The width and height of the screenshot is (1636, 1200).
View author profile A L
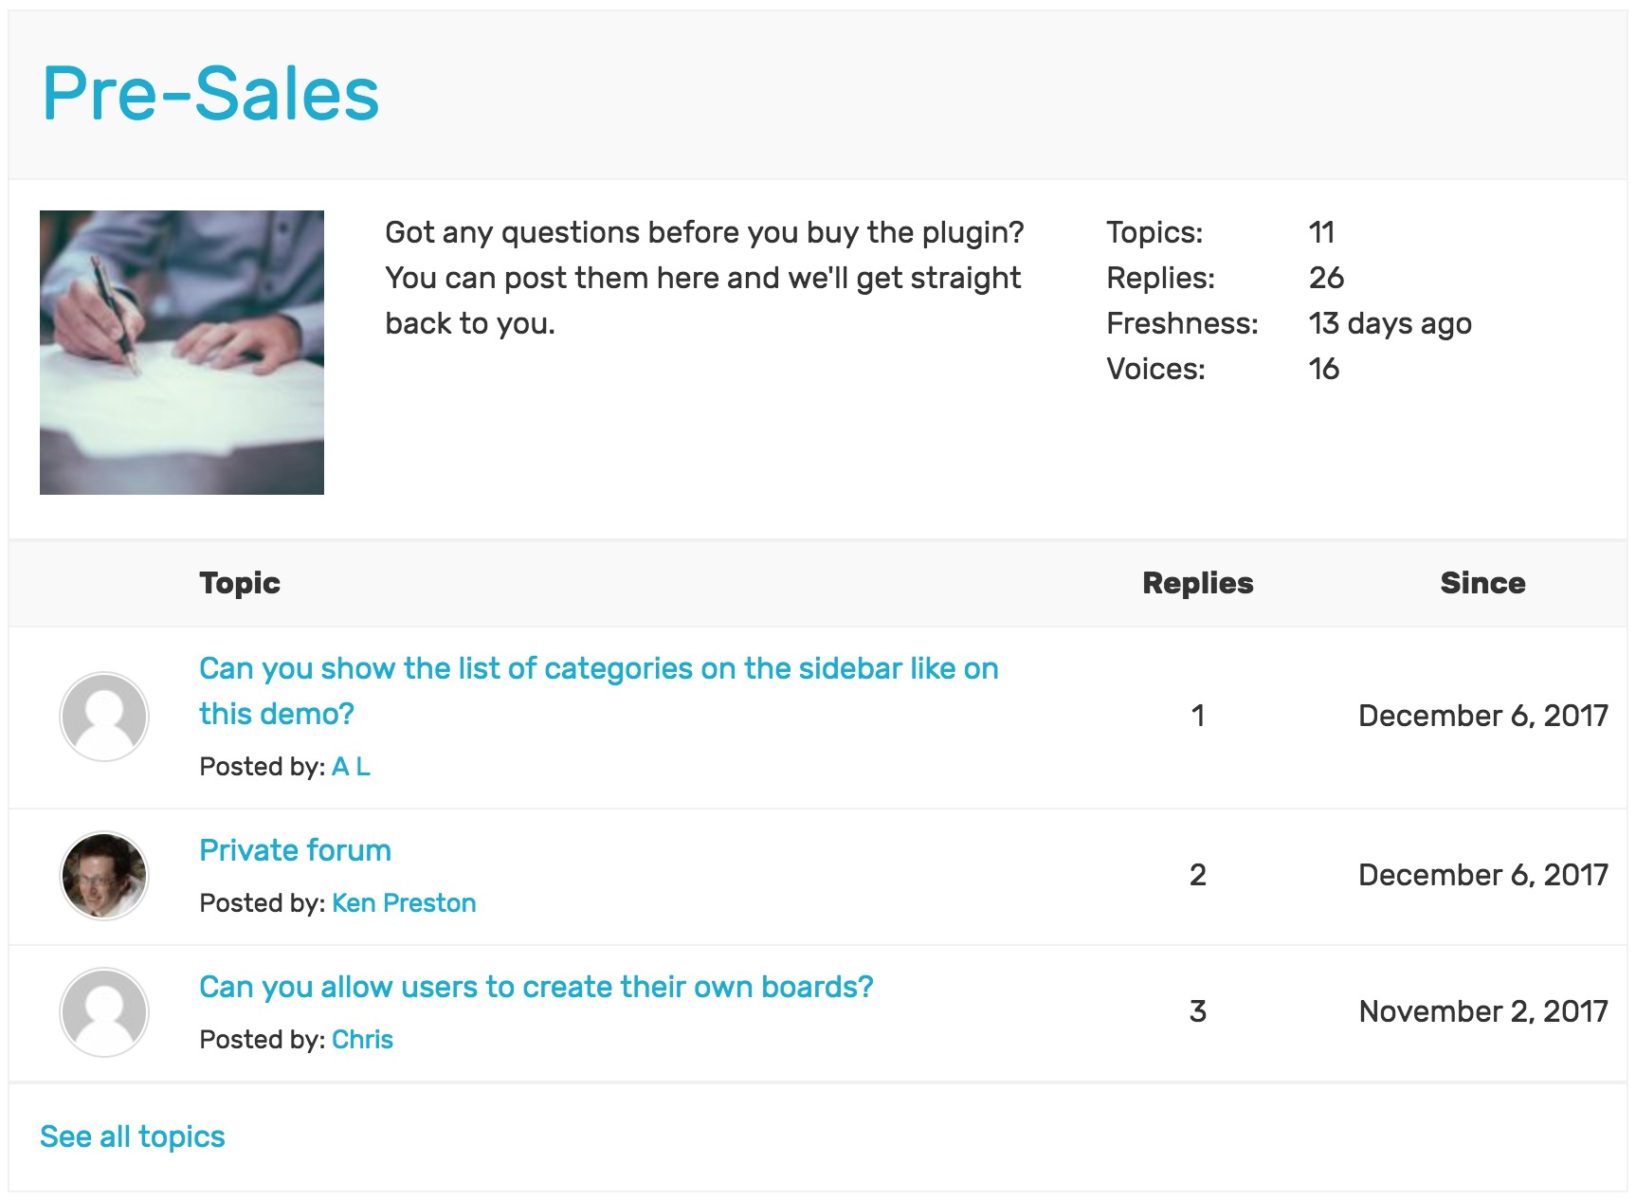(x=351, y=767)
